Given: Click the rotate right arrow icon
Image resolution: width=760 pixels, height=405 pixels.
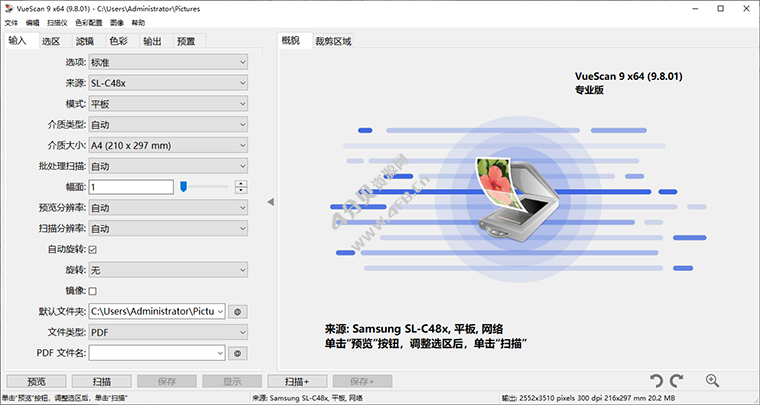Looking at the screenshot, I should (x=677, y=381).
